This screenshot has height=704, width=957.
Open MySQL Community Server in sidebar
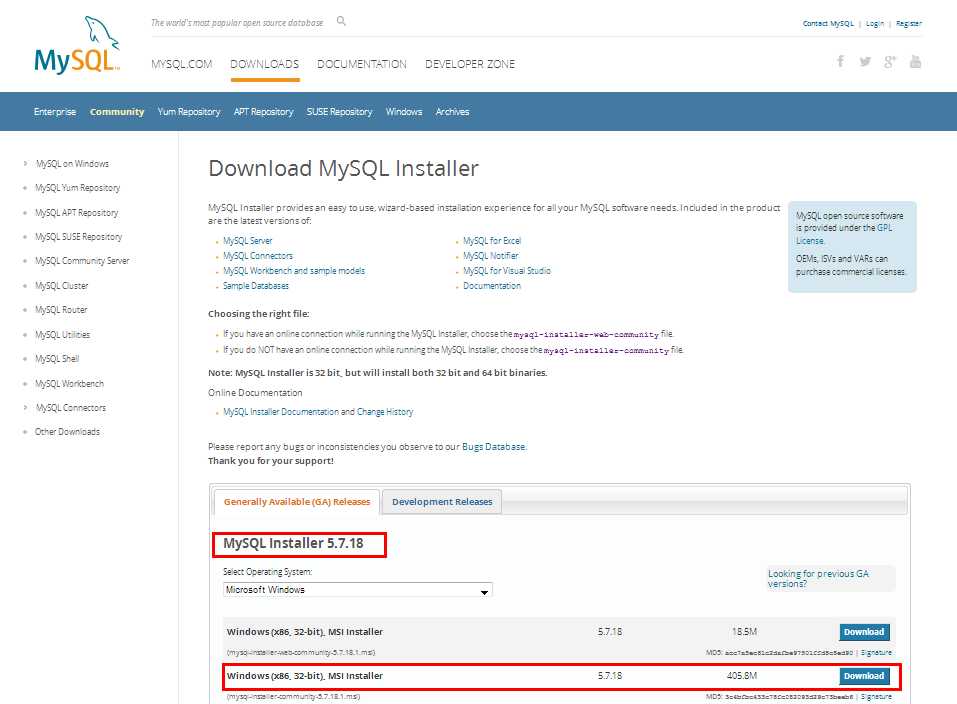[82, 261]
